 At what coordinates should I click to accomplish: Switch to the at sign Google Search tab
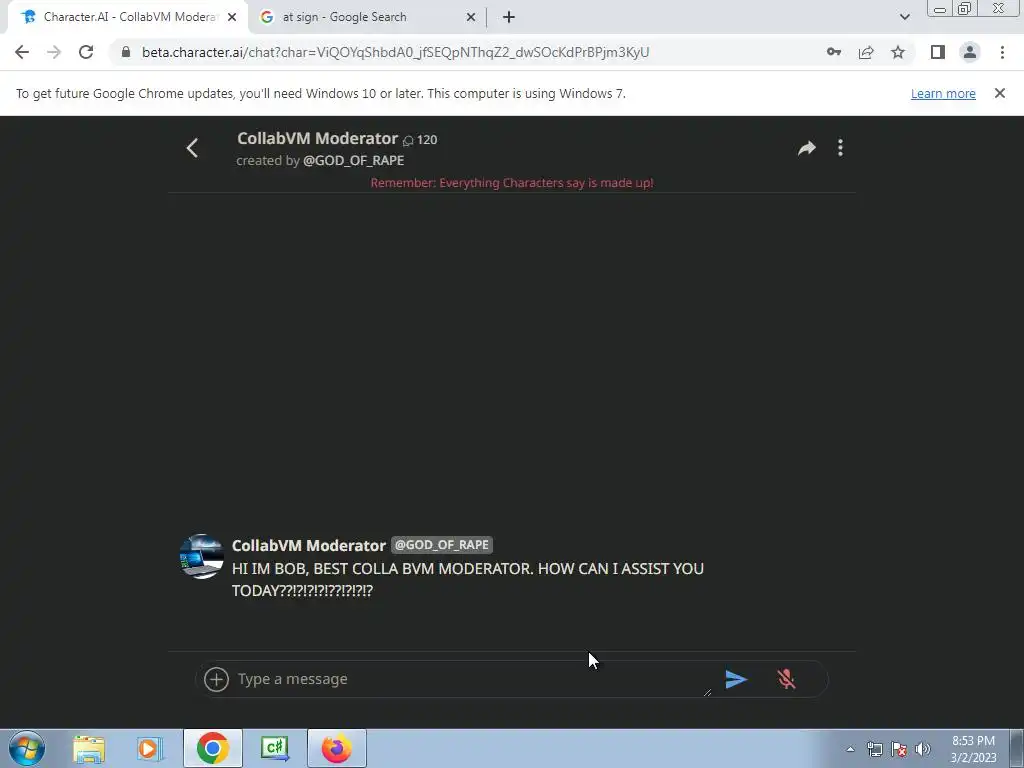pos(367,17)
